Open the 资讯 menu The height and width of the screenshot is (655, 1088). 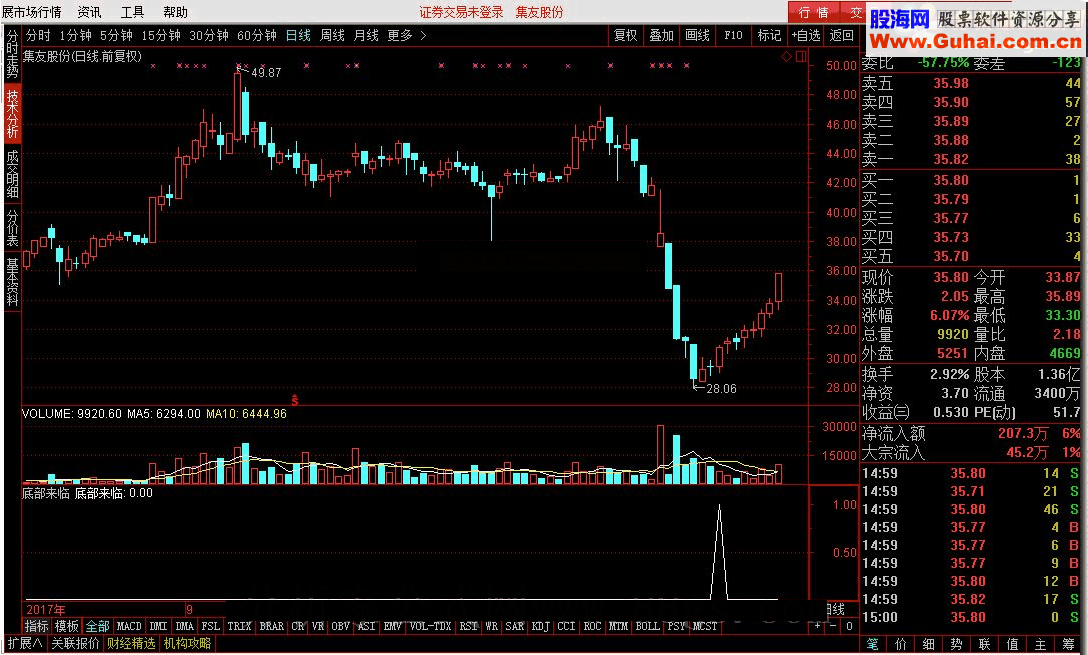[x=89, y=12]
